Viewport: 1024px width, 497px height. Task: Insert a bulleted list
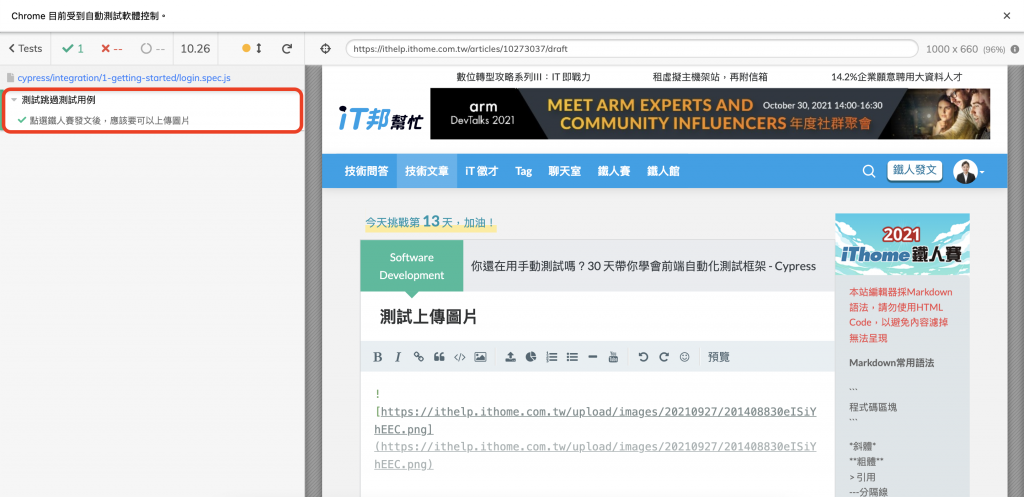(x=572, y=357)
